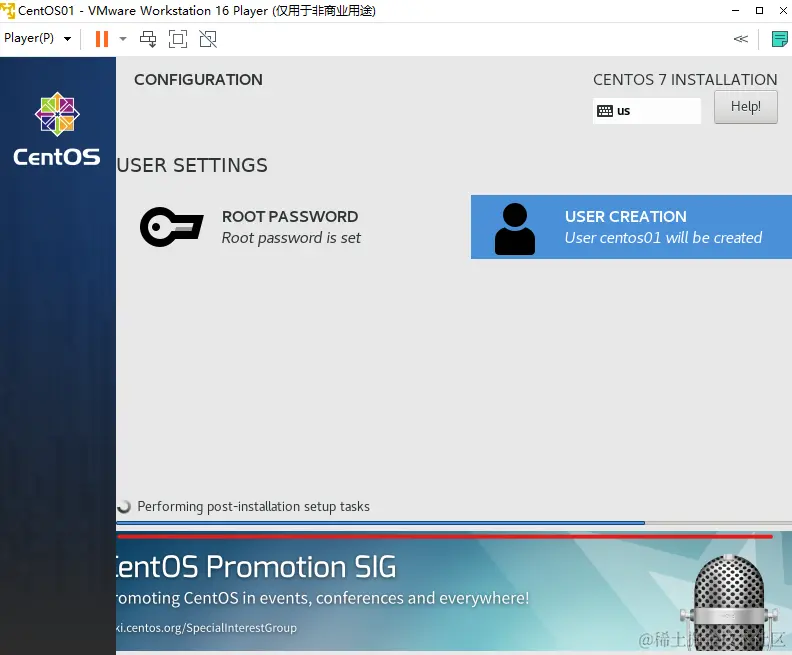This screenshot has width=792, height=655.
Task: Select the us keyboard layout indicator
Action: click(647, 111)
